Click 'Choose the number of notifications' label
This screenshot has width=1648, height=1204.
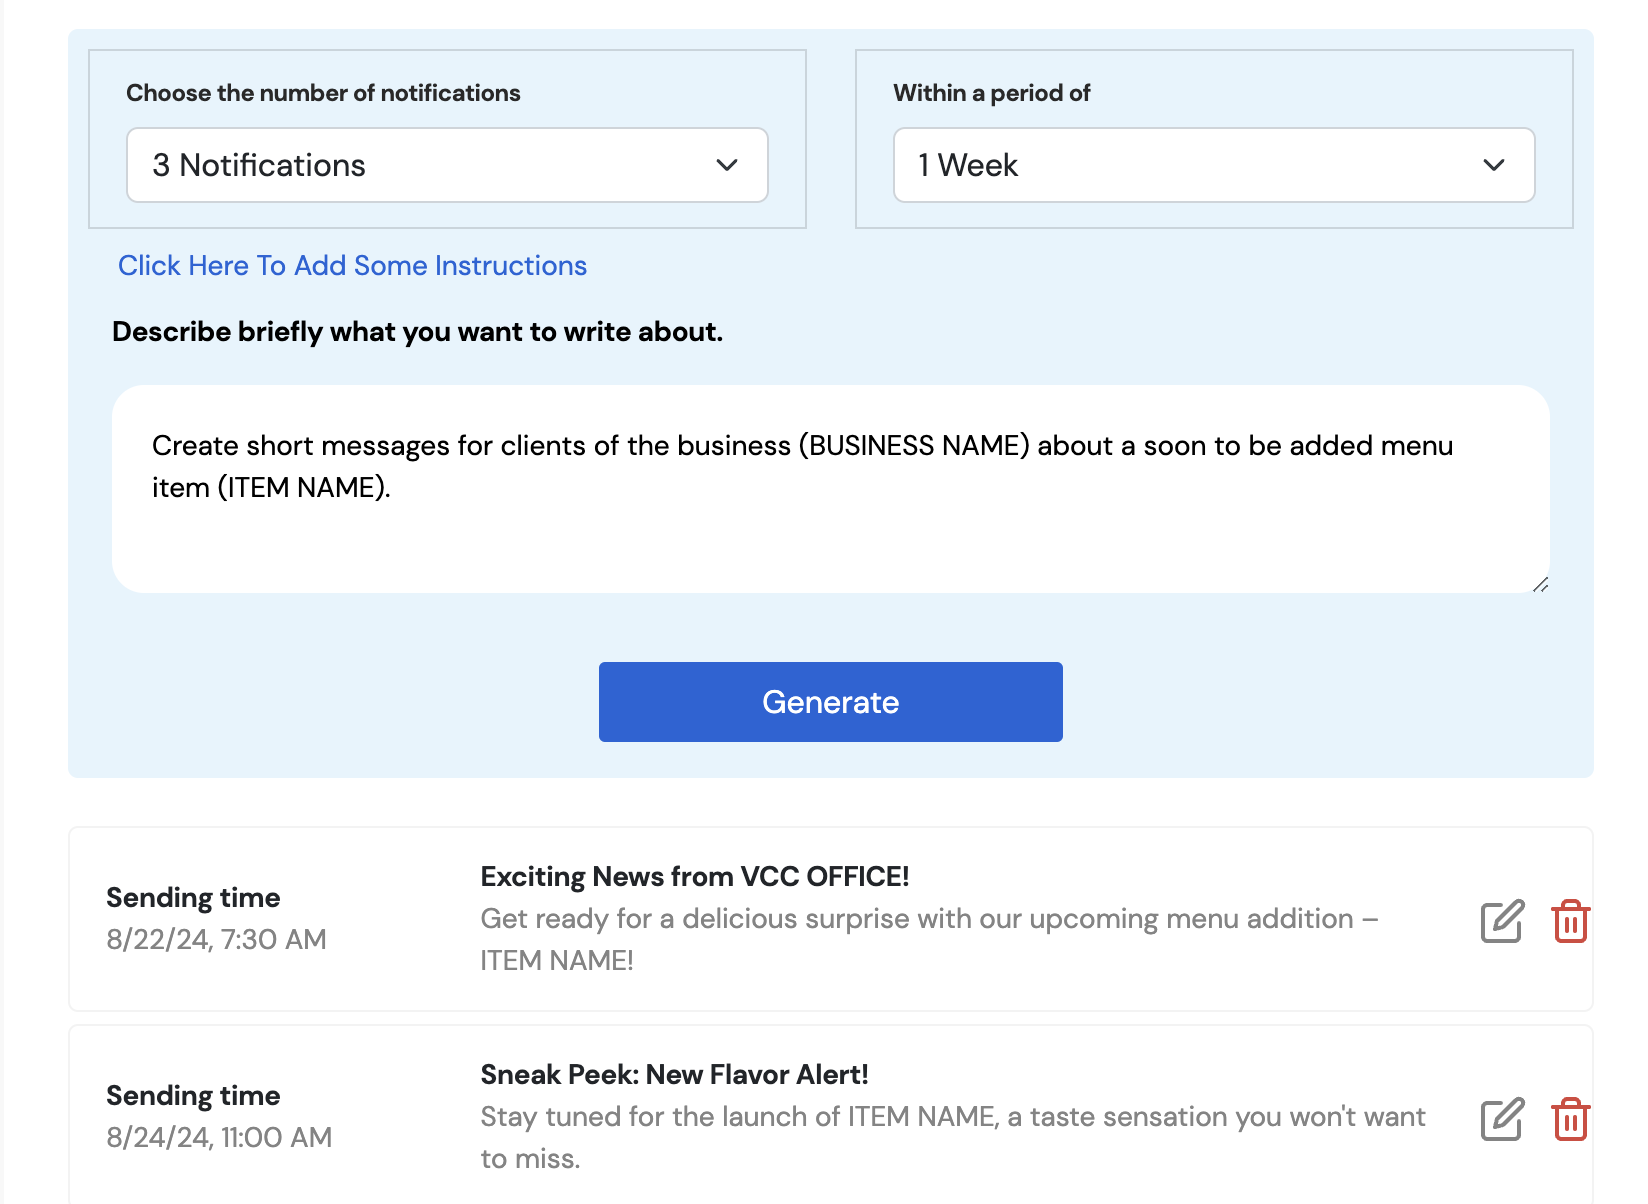tap(323, 93)
